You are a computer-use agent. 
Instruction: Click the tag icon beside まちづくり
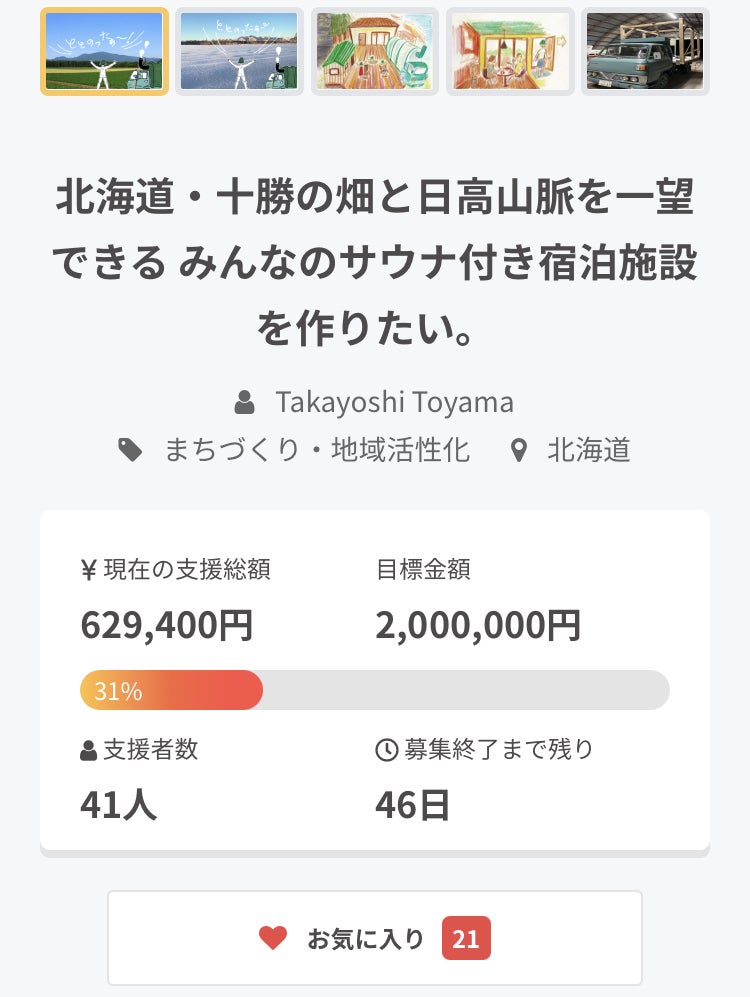click(130, 450)
